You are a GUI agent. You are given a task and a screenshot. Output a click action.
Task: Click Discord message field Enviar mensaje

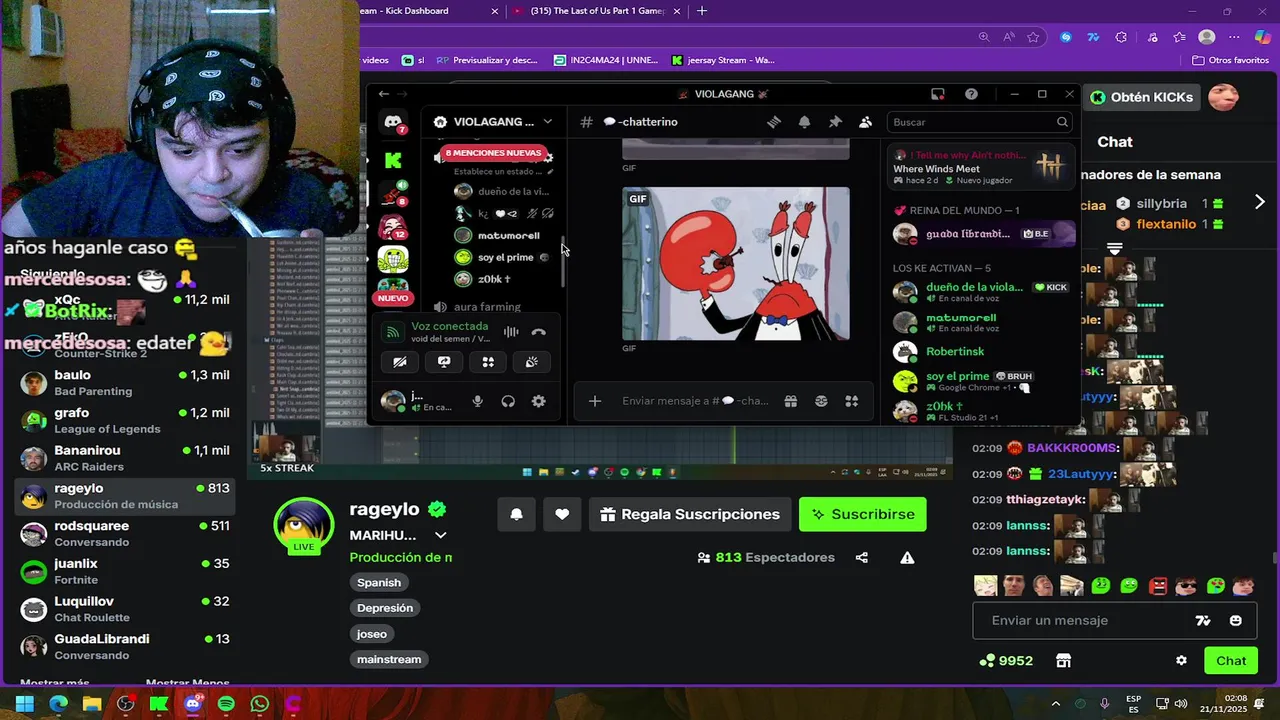[x=695, y=401]
